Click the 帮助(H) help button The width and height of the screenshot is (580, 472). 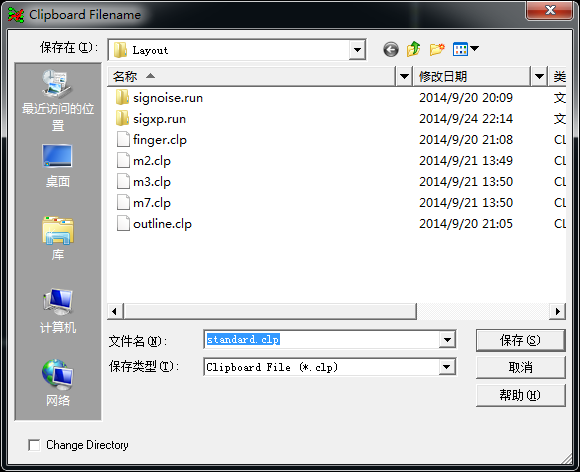click(520, 395)
